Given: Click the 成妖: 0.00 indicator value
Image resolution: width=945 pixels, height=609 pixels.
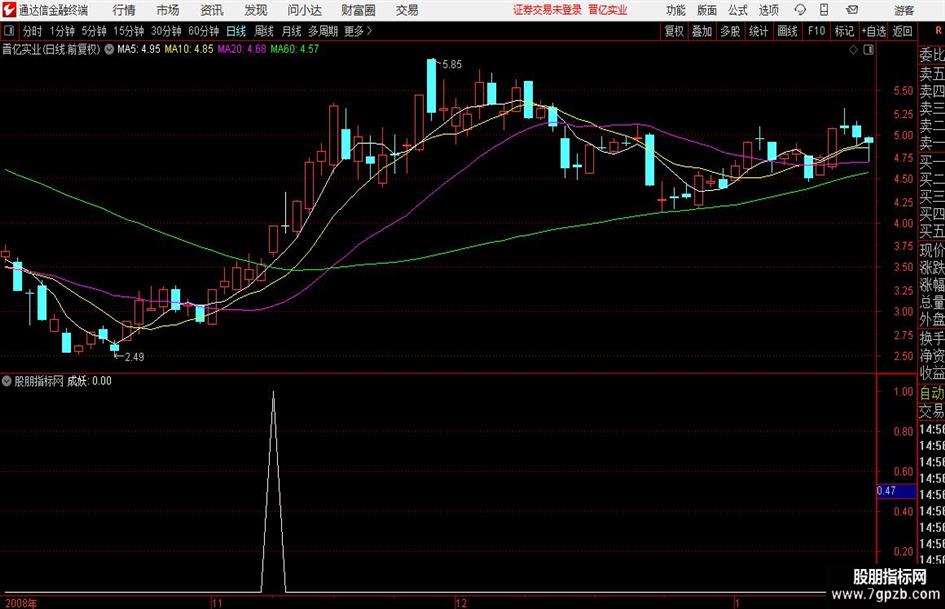Looking at the screenshot, I should click(89, 381).
